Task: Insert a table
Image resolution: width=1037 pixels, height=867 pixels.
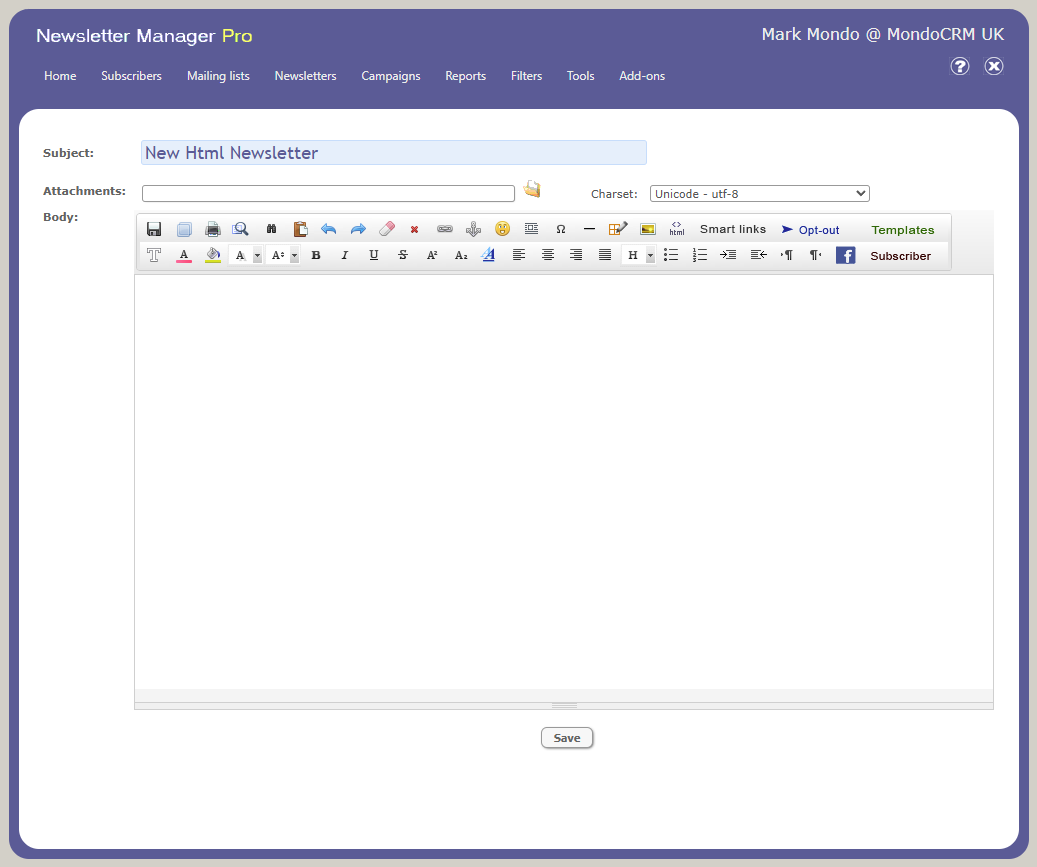Action: 618,229
